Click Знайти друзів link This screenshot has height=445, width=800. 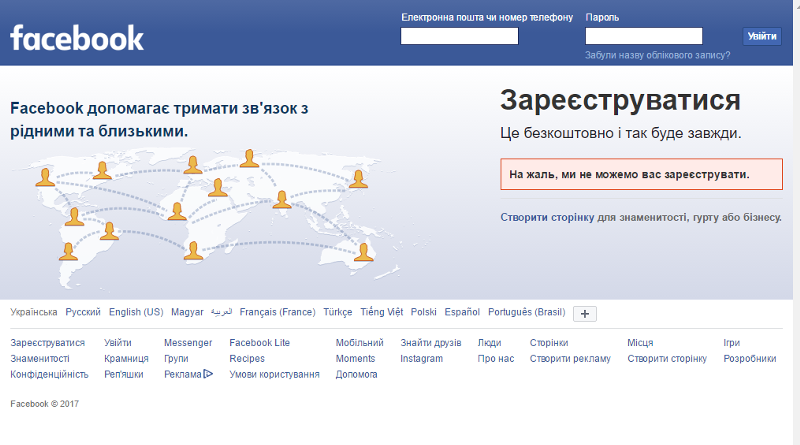click(x=431, y=343)
